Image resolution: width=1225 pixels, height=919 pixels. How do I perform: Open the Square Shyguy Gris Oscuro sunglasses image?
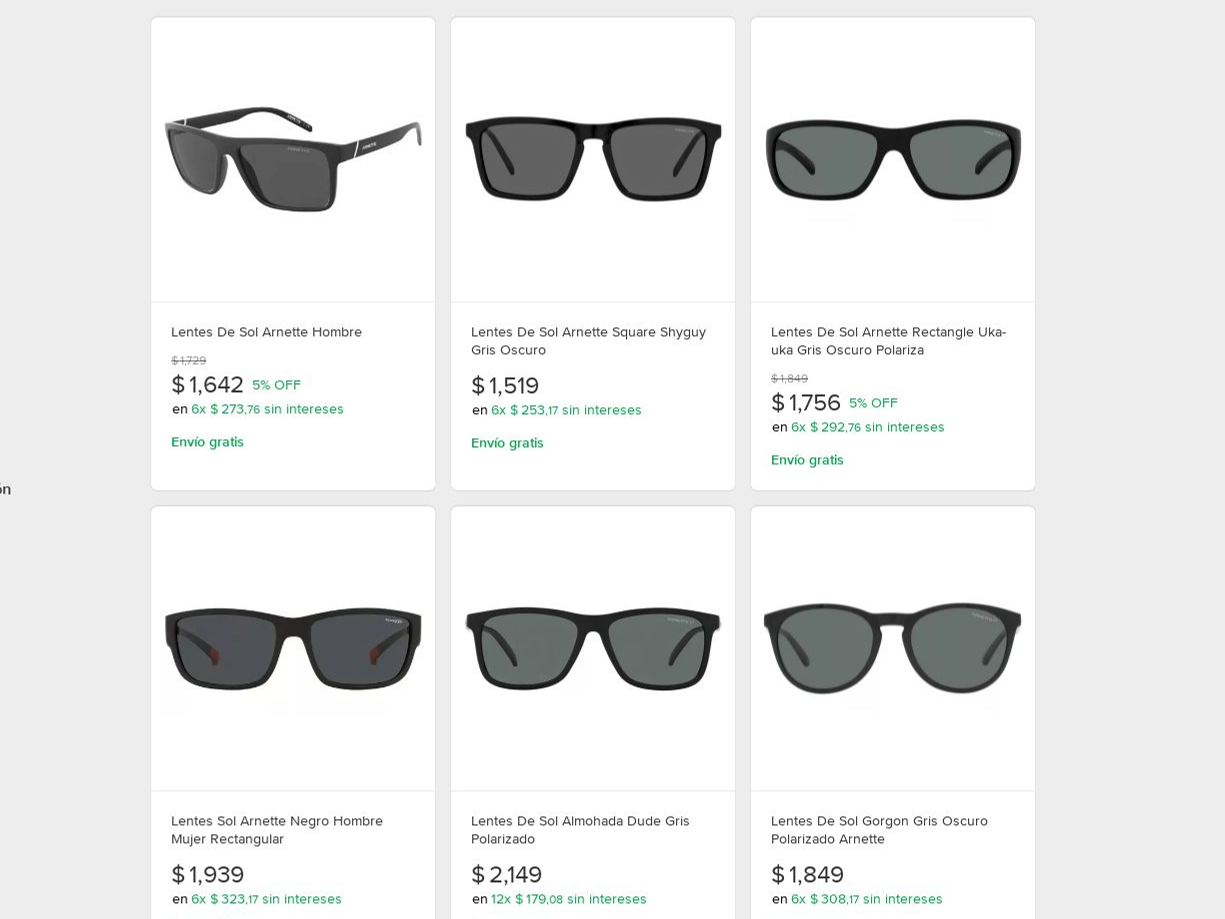[593, 160]
